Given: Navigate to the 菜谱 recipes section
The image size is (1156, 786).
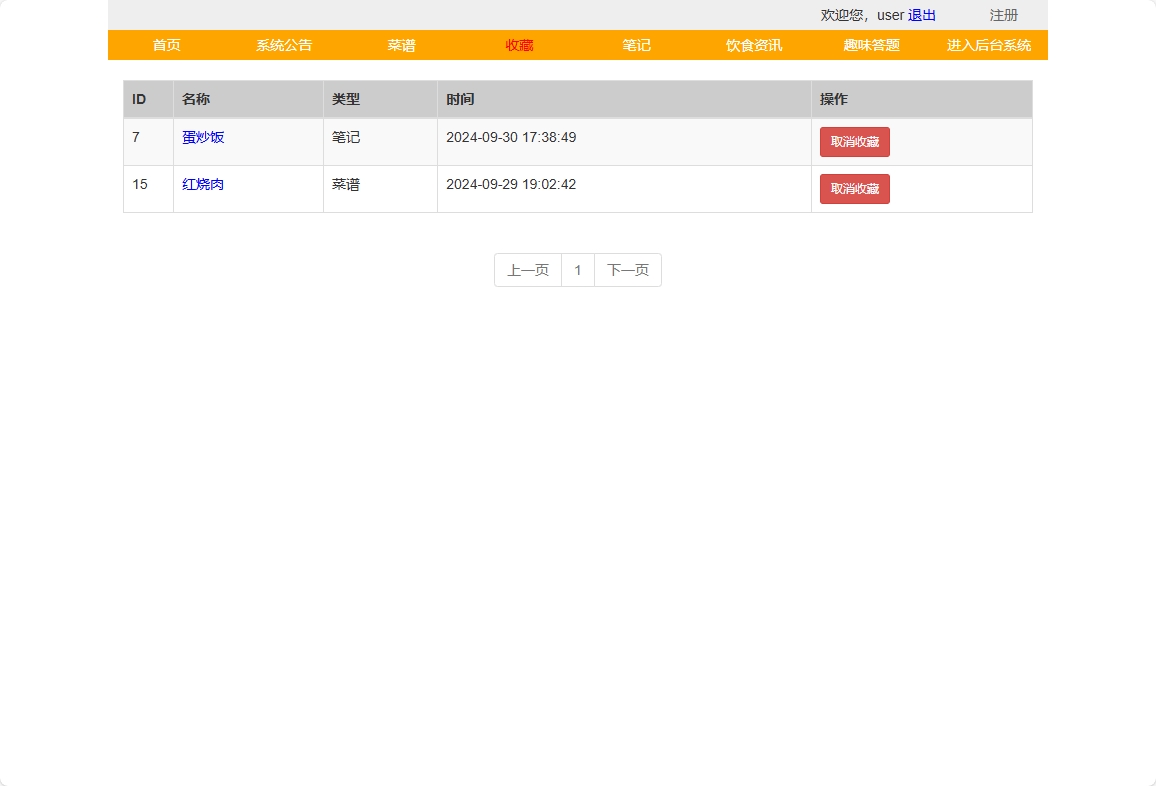Looking at the screenshot, I should tap(401, 45).
